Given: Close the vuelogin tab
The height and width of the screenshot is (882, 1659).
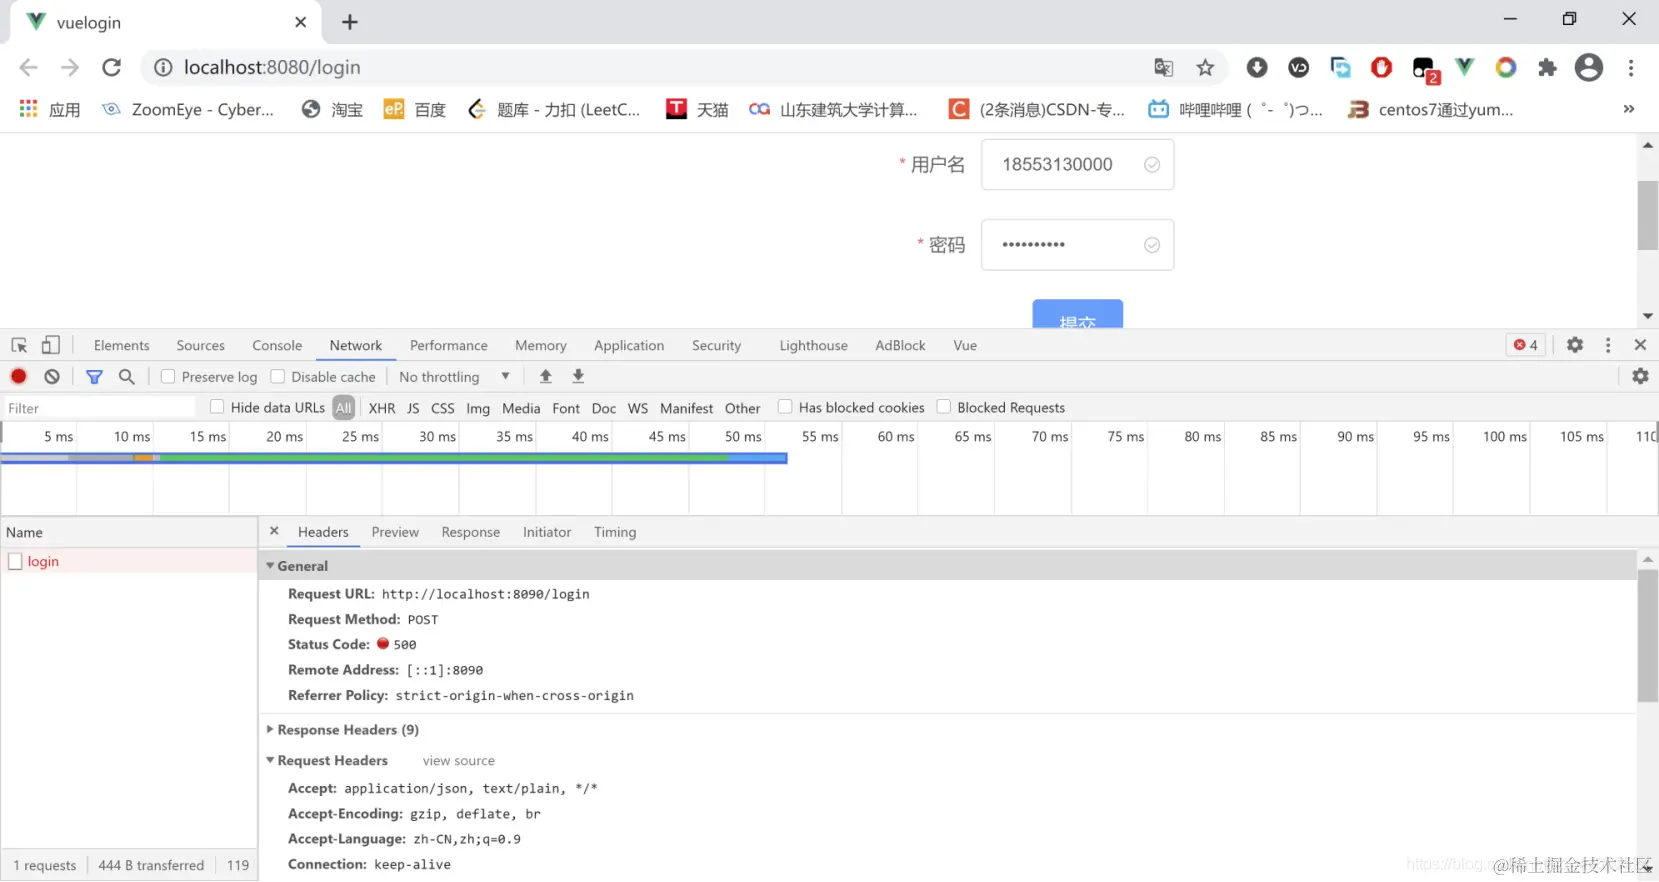Looking at the screenshot, I should click(x=300, y=22).
